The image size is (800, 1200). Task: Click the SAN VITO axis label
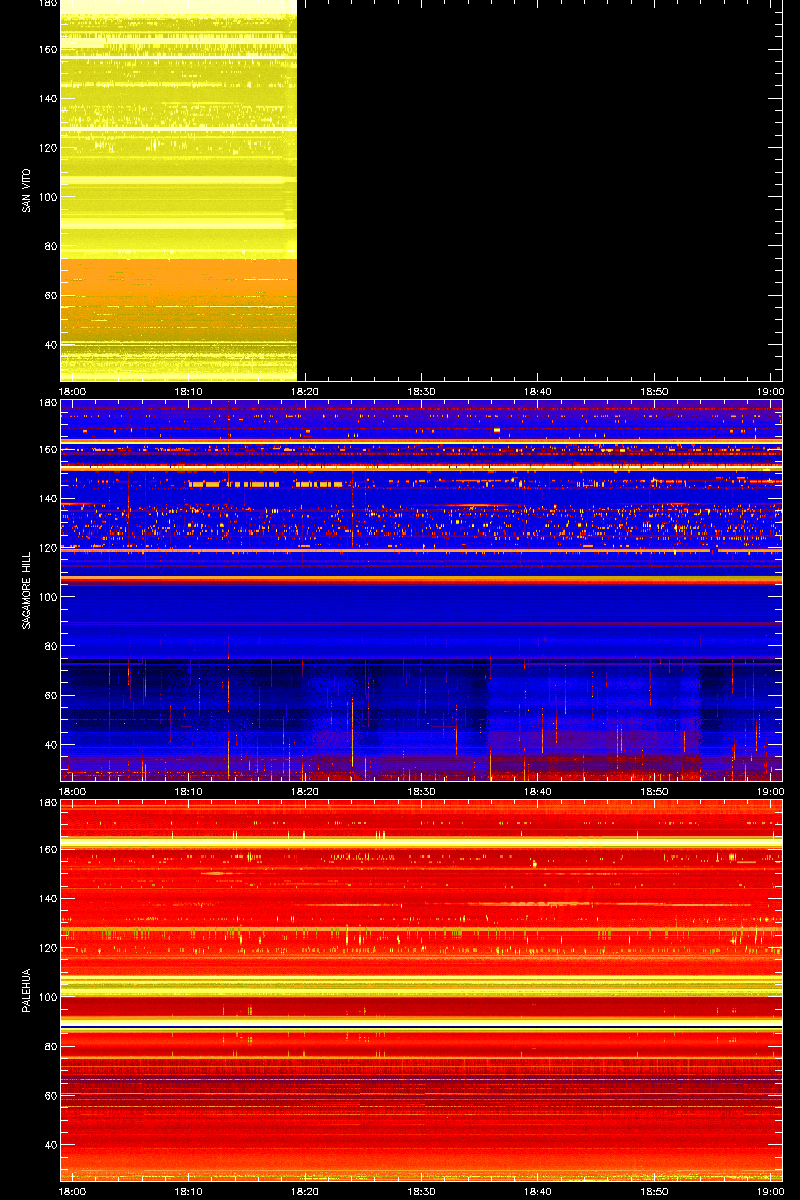click(x=26, y=191)
